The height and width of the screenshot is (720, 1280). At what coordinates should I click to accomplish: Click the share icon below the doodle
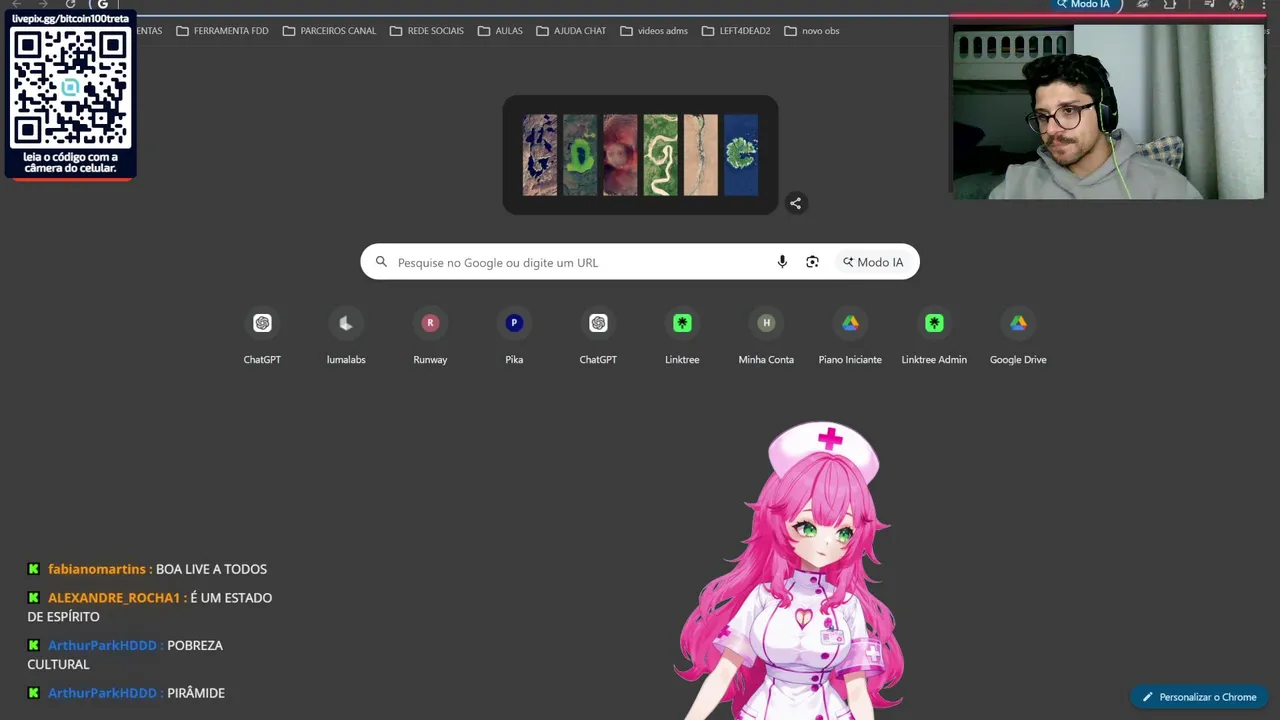795,203
